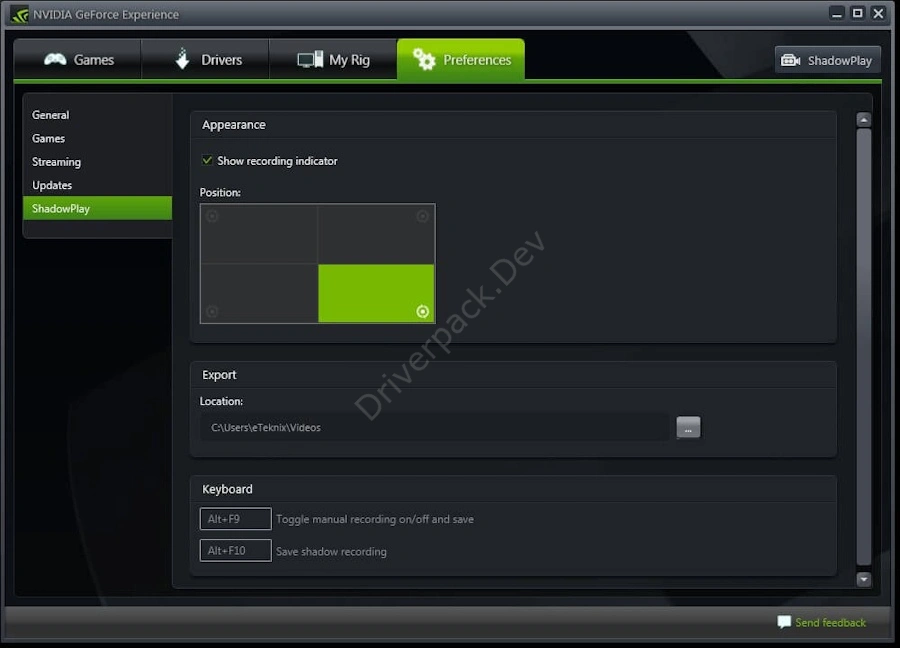Screen dimensions: 900x648
Task: Click the game controller icon on the Games tab
Action: 55,59
